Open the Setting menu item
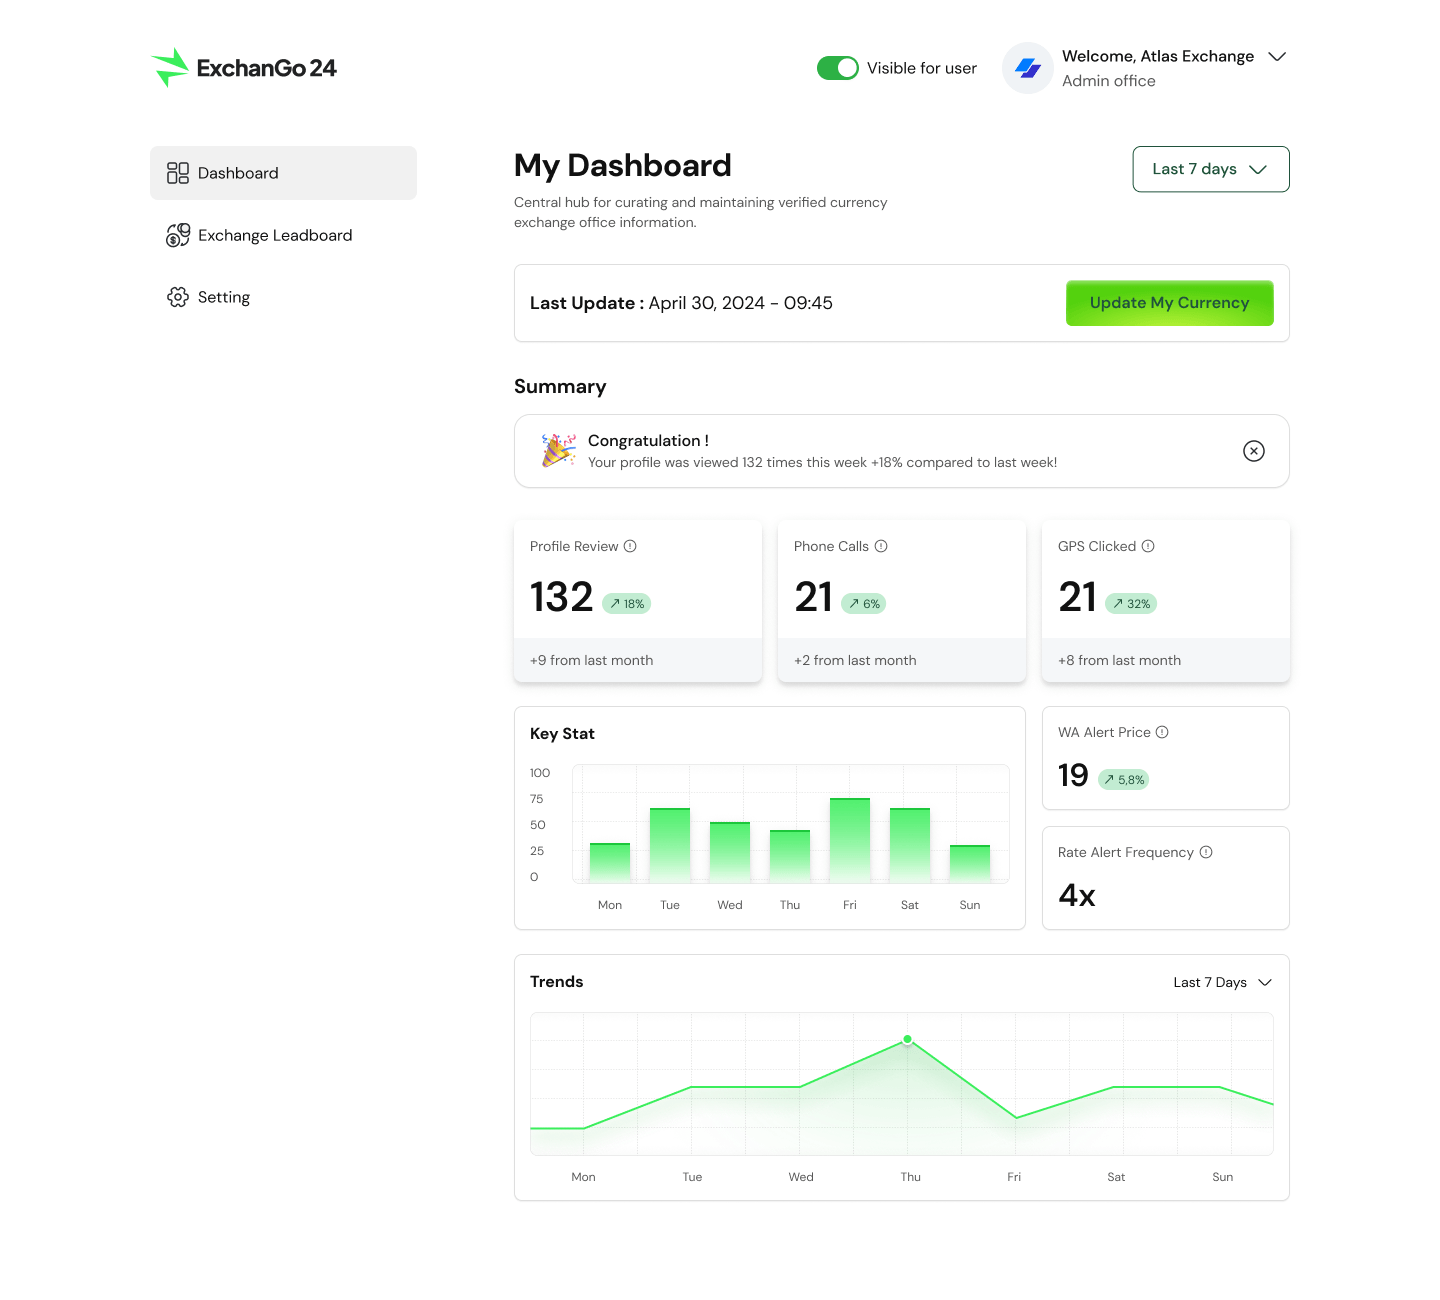The image size is (1440, 1300). (x=223, y=297)
